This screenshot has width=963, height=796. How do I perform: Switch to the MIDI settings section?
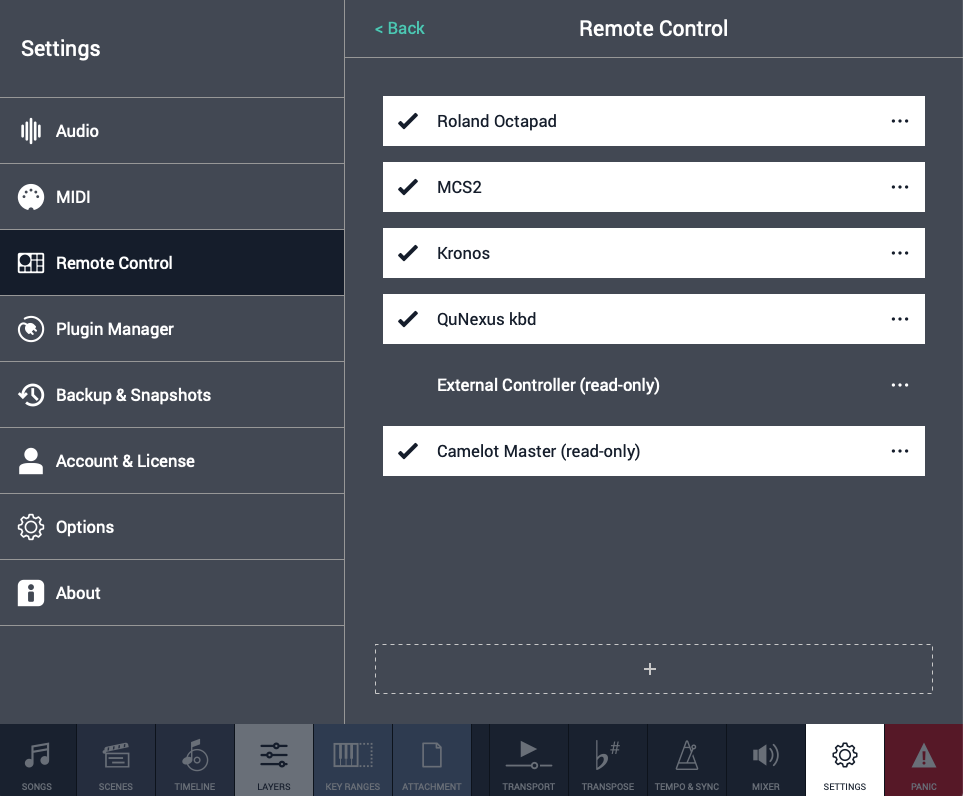[x=172, y=196]
